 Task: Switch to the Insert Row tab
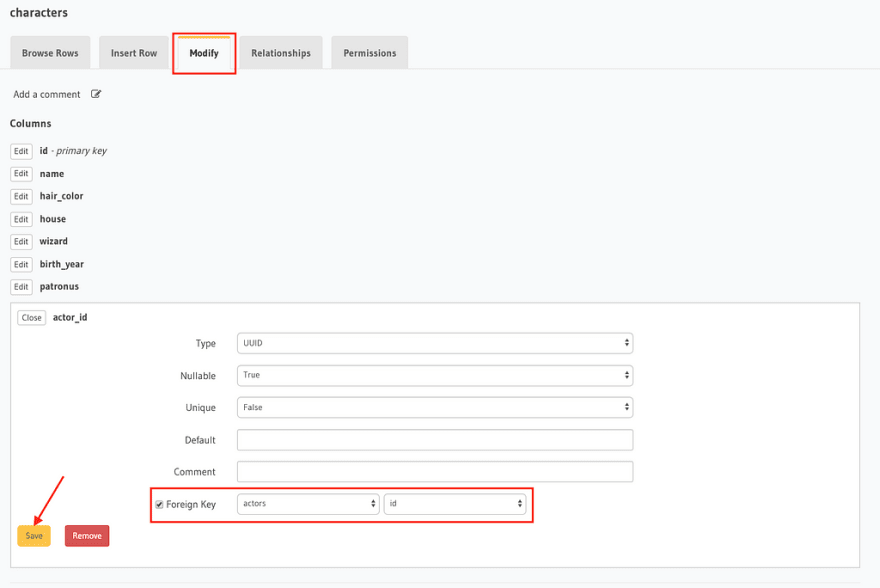(x=134, y=53)
